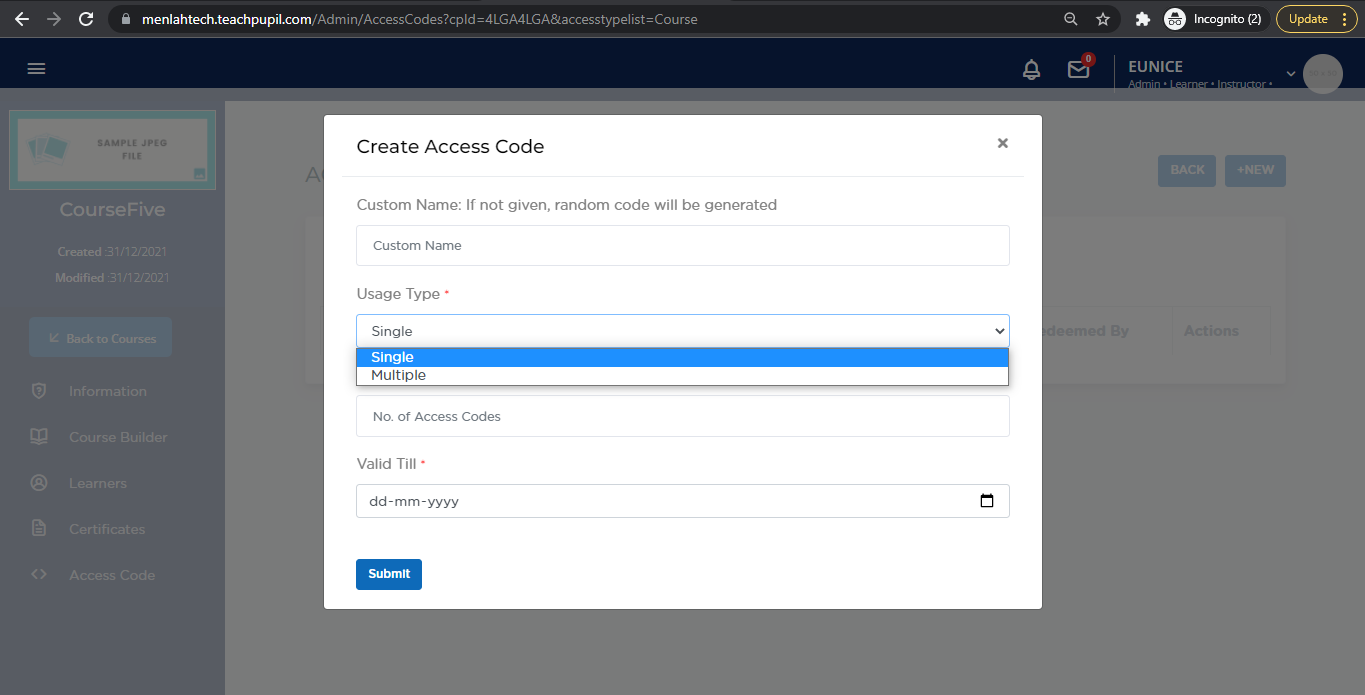Expand the EUNICE user profile menu
This screenshot has height=695, width=1365.
pyautogui.click(x=1290, y=73)
